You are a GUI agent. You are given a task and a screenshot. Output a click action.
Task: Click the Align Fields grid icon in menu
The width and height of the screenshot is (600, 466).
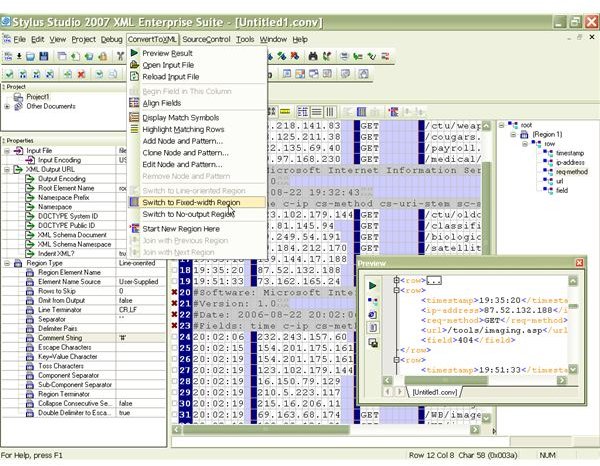pos(134,103)
